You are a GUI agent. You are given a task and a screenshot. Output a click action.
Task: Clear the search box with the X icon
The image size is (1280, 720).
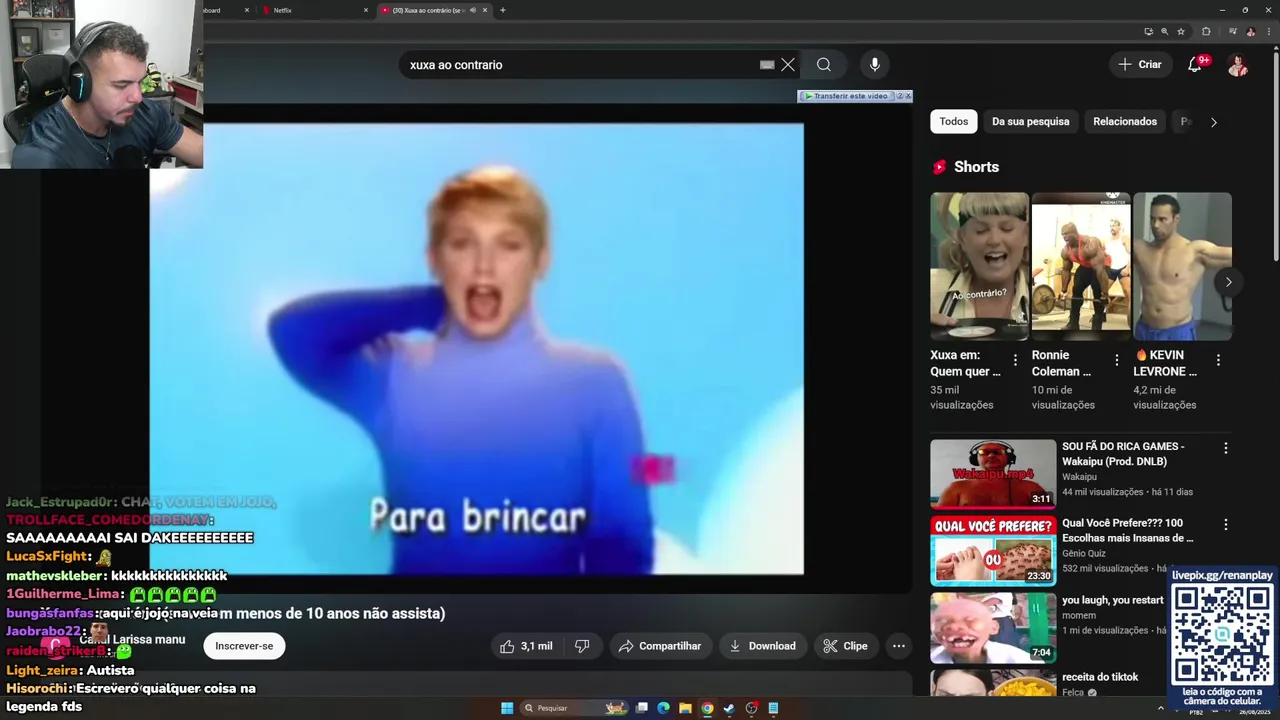tap(788, 65)
